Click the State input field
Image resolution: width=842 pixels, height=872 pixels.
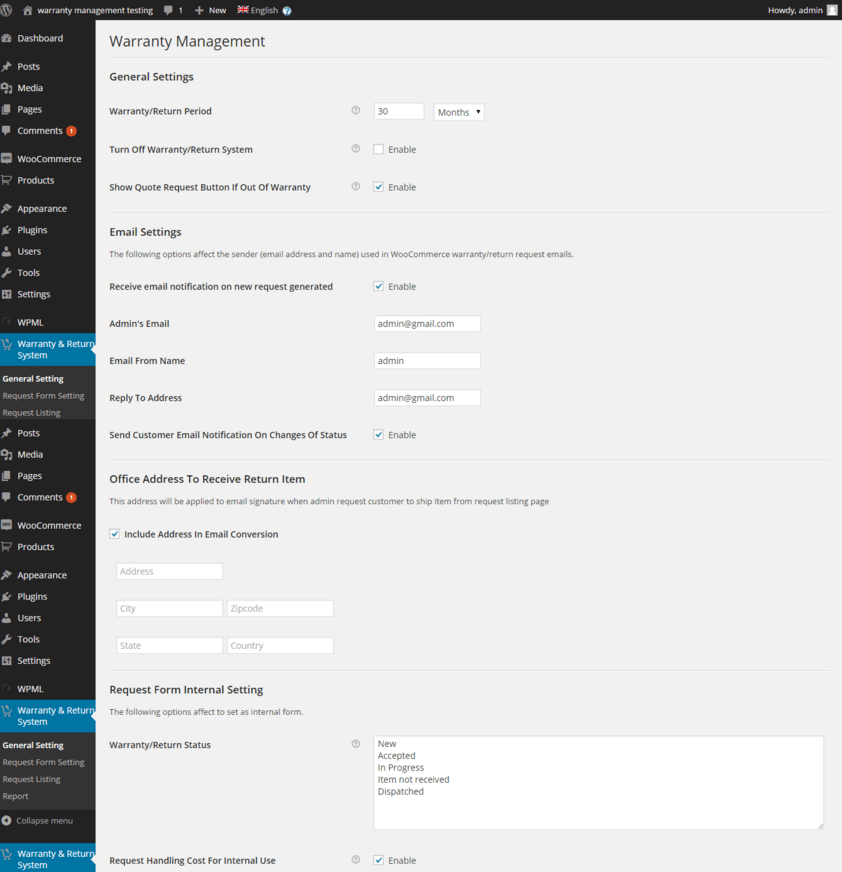170,646
